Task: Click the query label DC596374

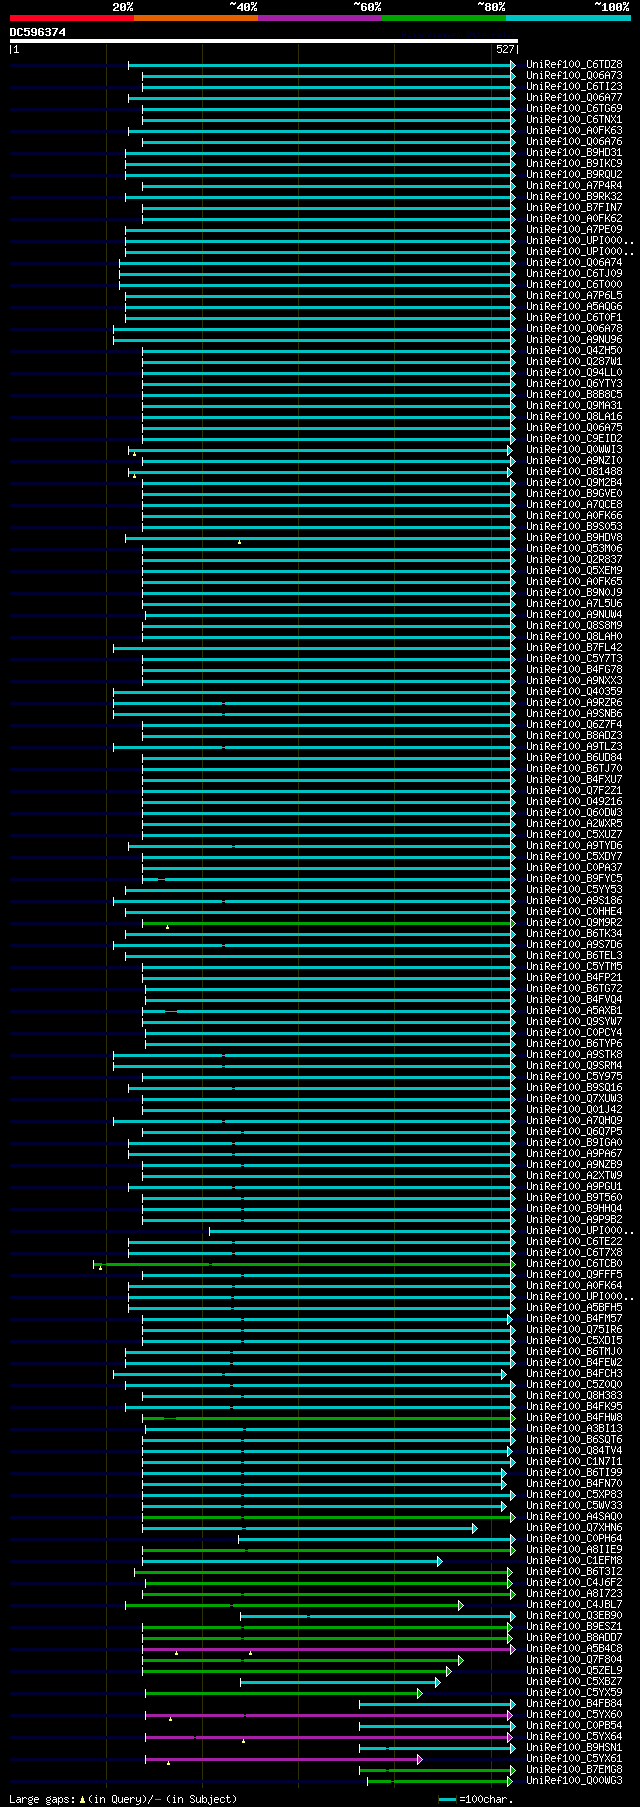Action: (38, 32)
